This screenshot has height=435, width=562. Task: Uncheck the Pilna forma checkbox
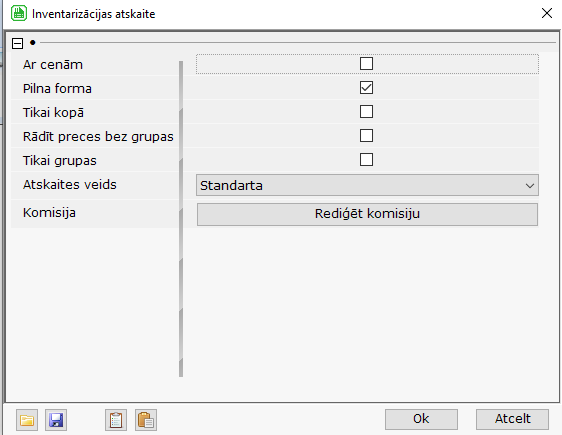click(x=366, y=88)
